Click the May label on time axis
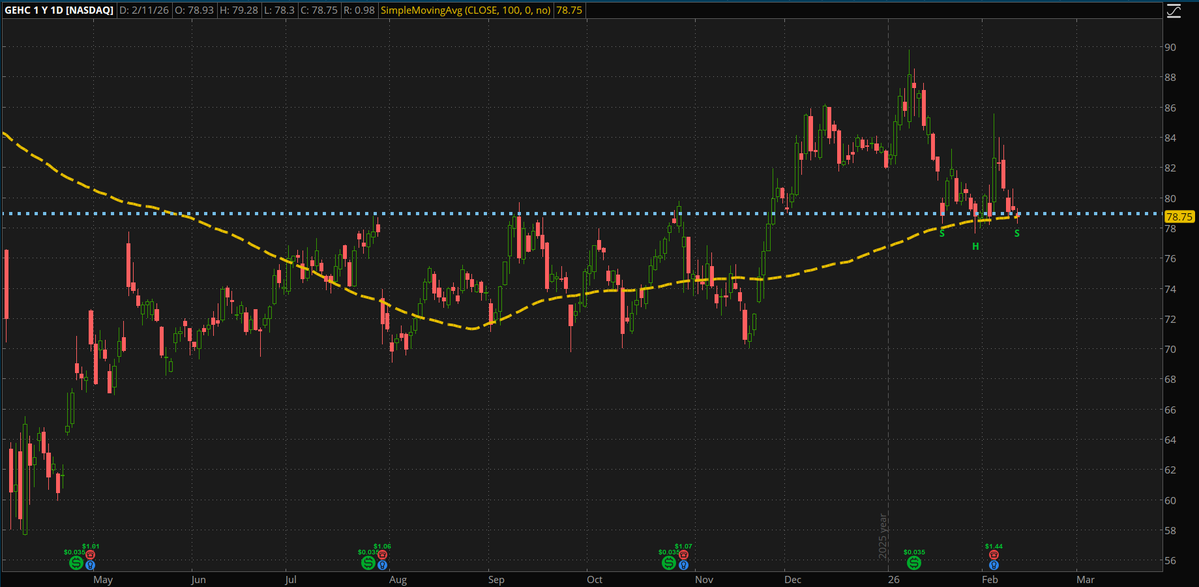 point(102,579)
